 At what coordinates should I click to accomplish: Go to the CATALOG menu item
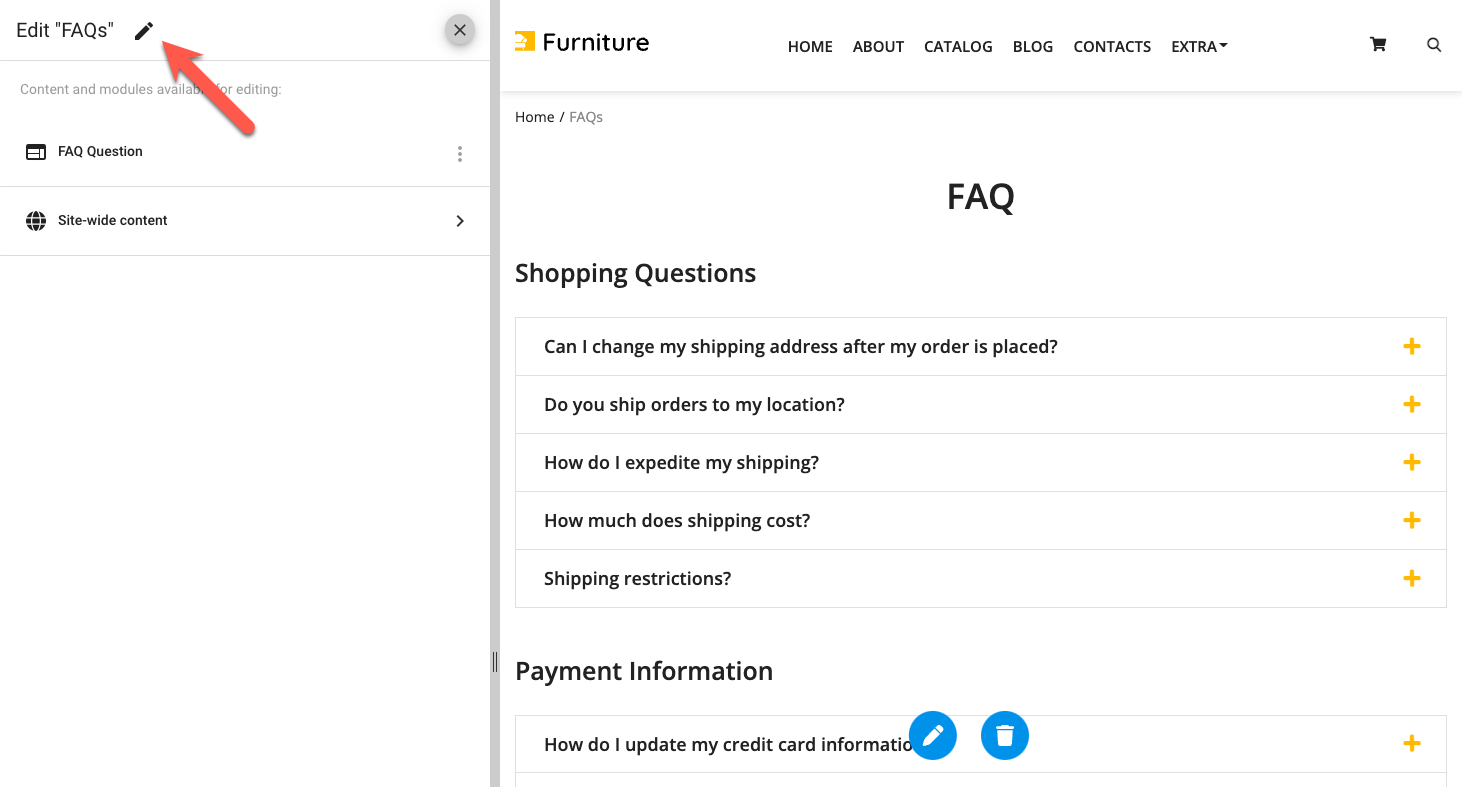pyautogui.click(x=958, y=47)
